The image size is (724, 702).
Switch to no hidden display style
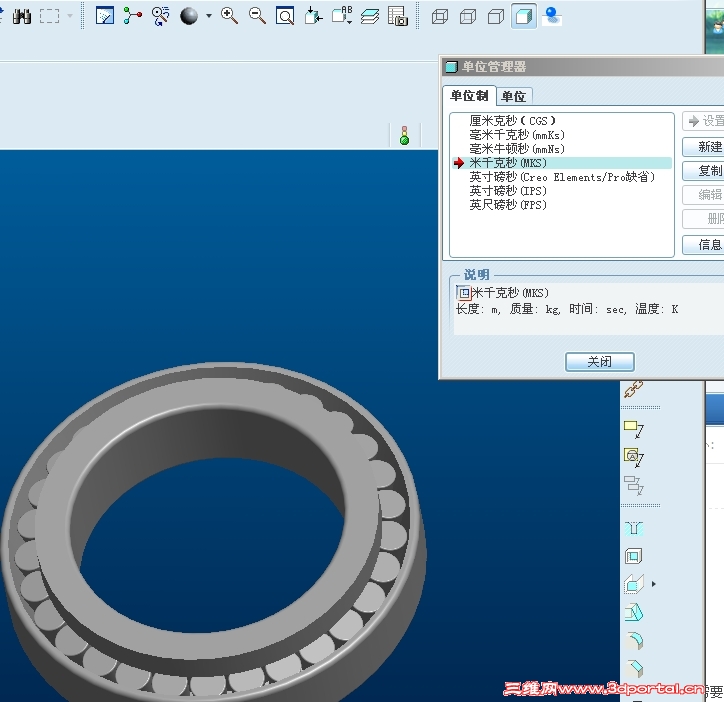click(496, 17)
